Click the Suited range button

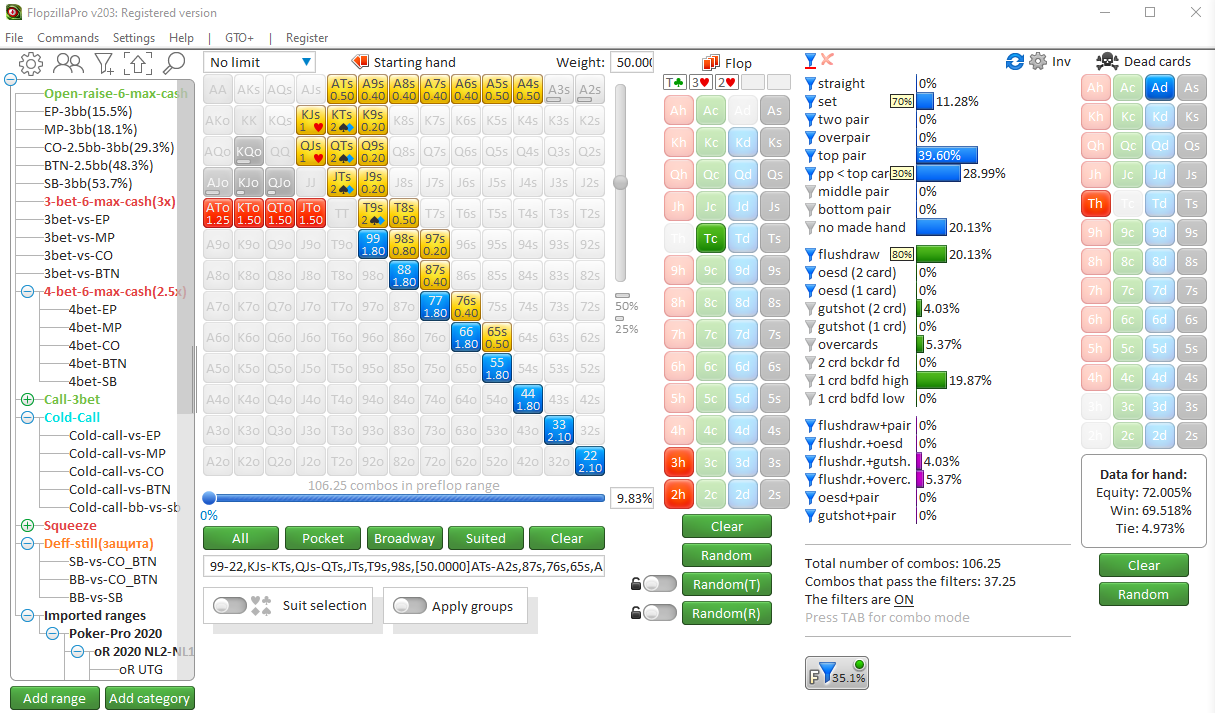[485, 538]
